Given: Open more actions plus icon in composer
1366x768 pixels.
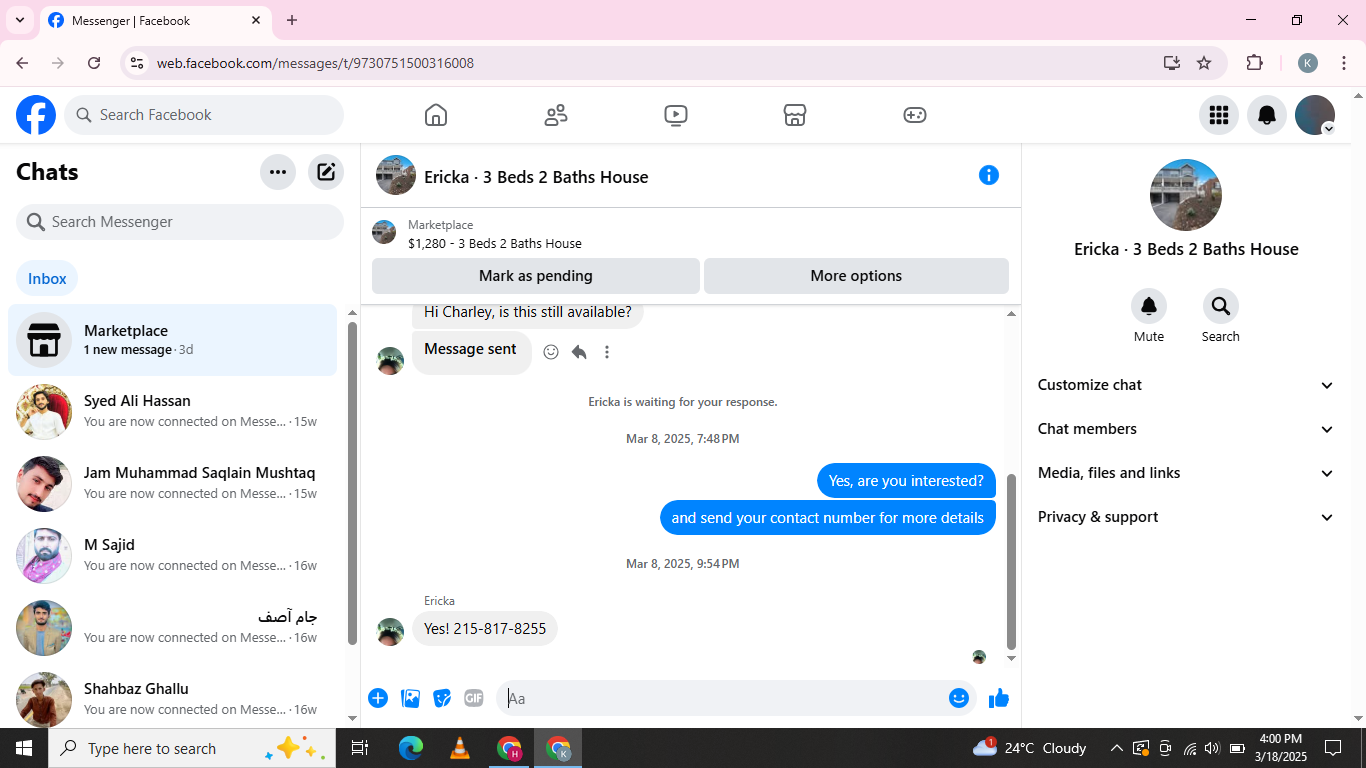Looking at the screenshot, I should 378,698.
